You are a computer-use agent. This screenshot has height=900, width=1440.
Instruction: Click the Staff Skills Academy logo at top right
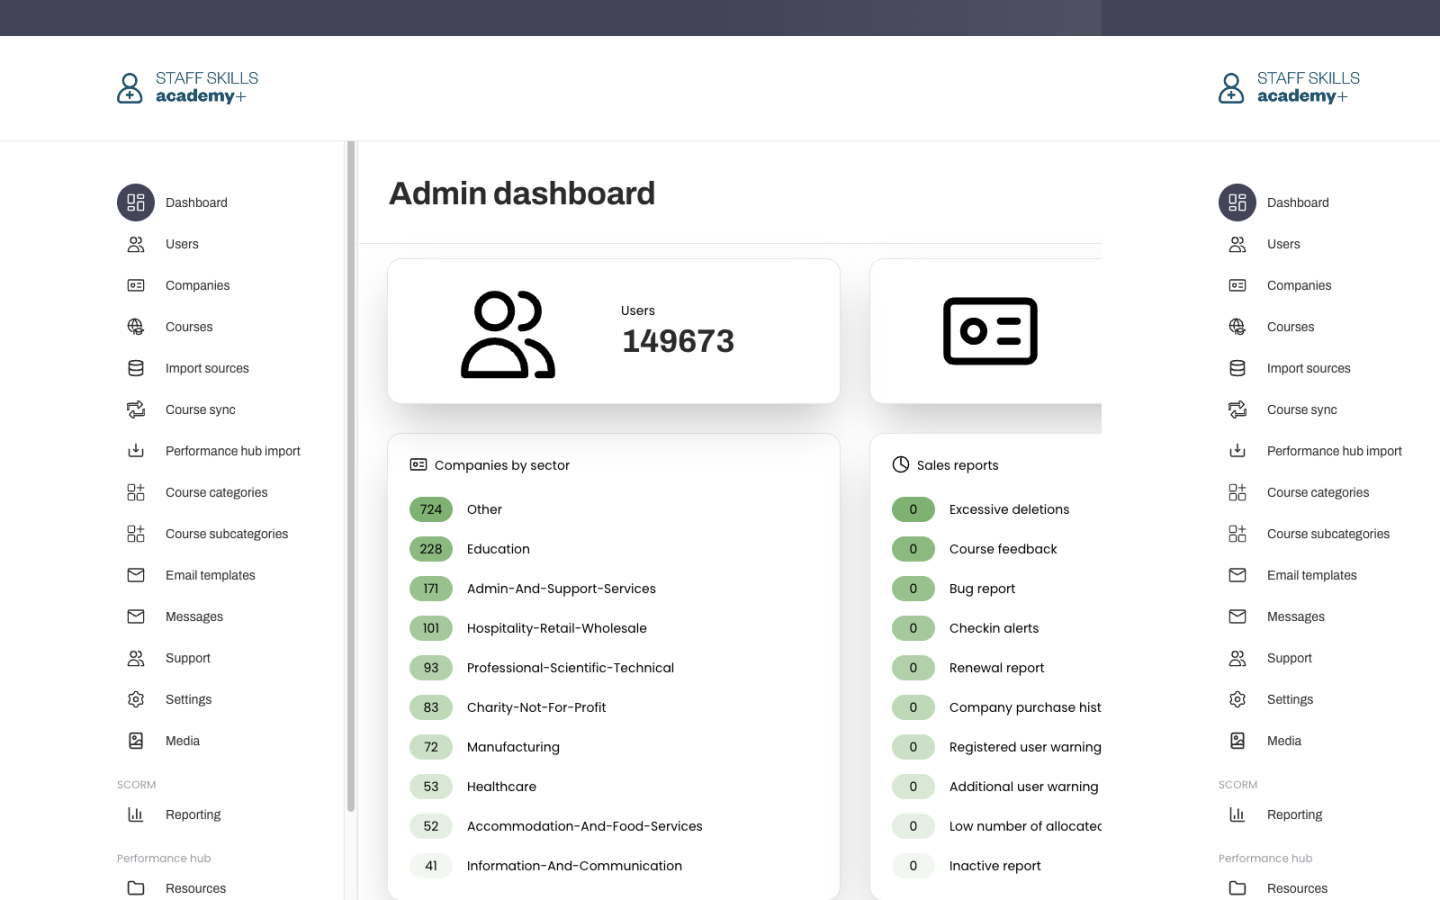pyautogui.click(x=1289, y=88)
